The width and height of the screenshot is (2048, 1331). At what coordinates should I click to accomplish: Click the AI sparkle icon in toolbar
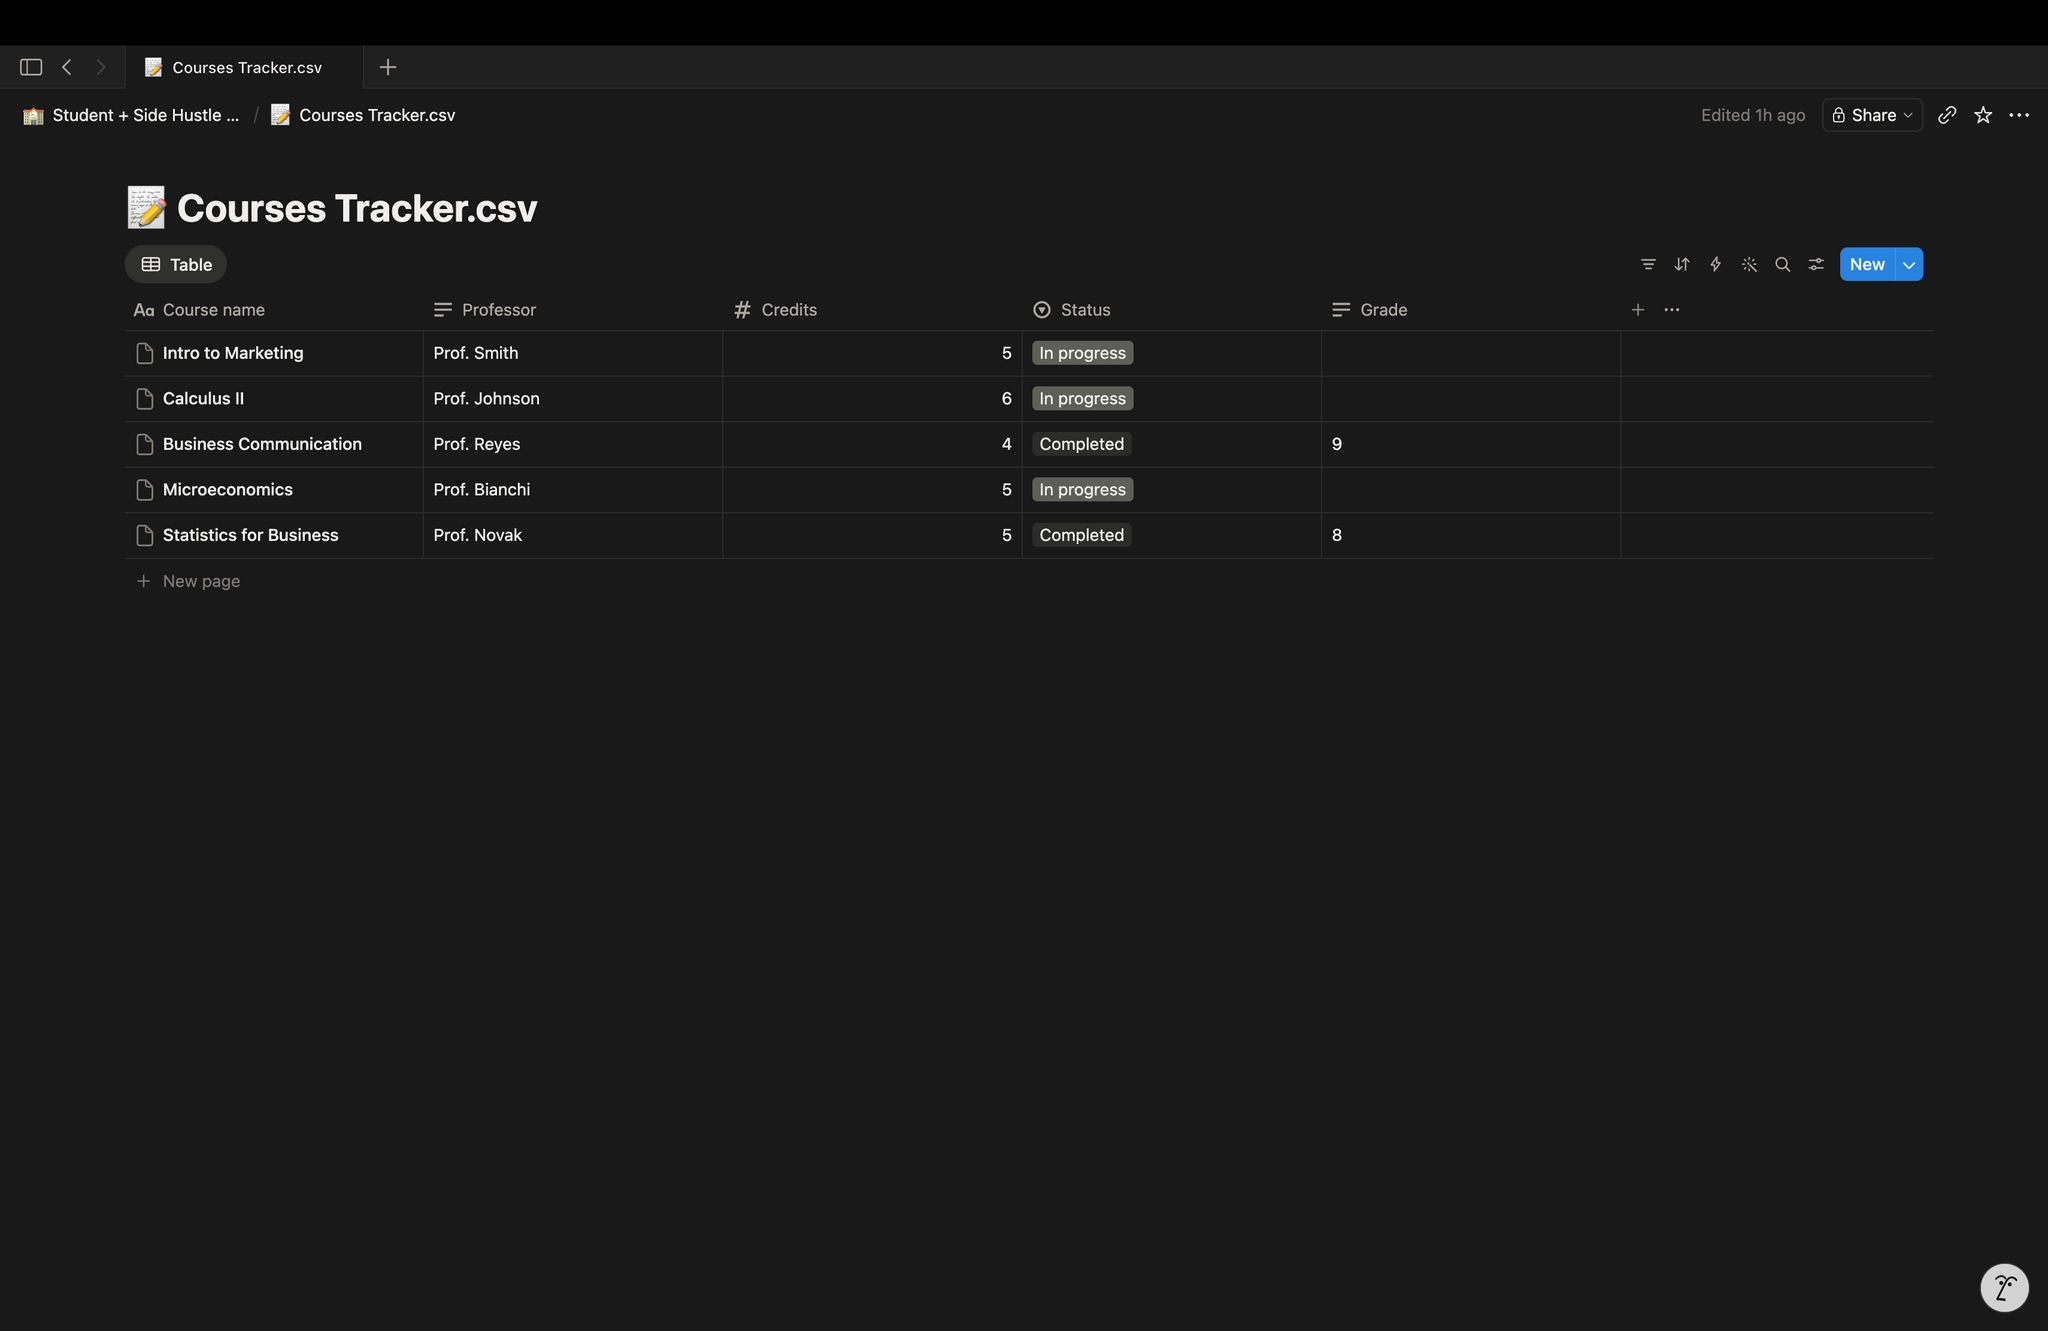(1749, 264)
